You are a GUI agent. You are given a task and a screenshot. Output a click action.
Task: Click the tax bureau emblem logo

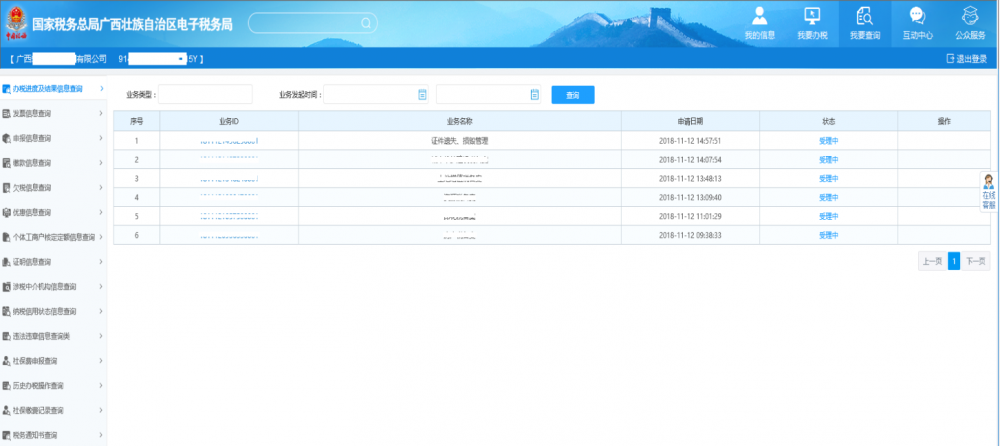pos(17,22)
